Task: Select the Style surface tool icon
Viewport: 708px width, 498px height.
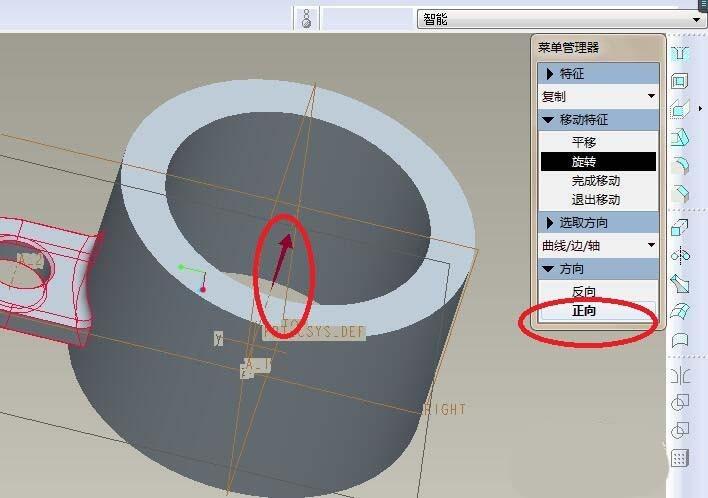Action: 680,340
